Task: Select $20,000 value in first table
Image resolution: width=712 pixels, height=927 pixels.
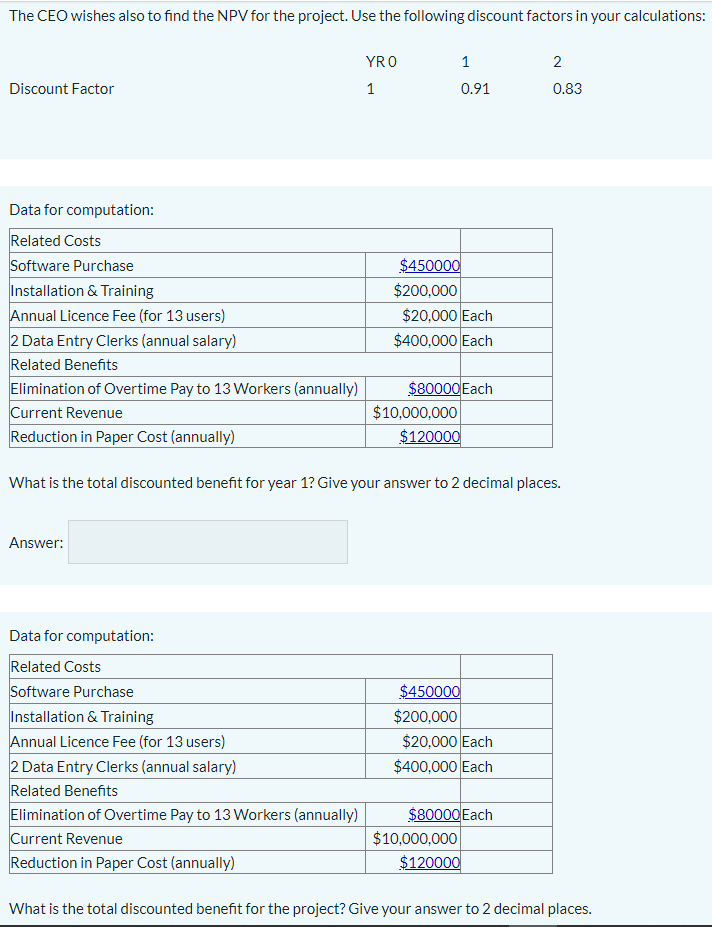Action: [430, 315]
